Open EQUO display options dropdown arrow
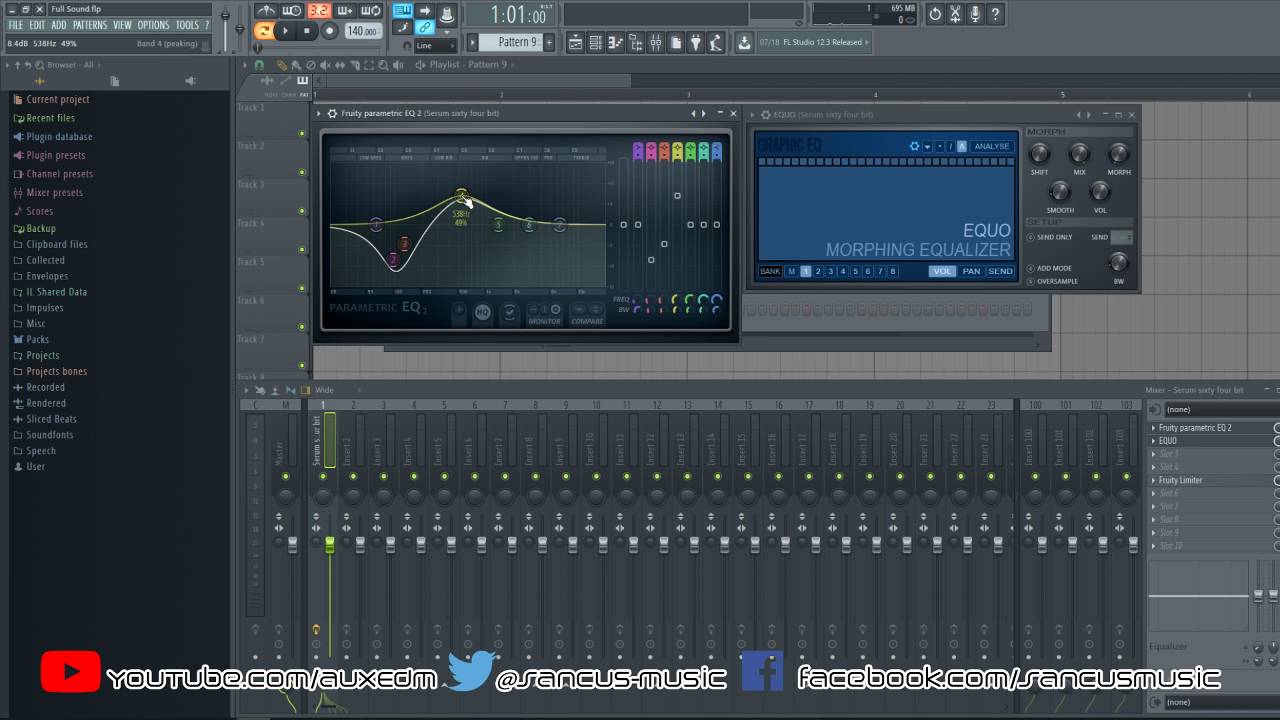 click(x=927, y=146)
